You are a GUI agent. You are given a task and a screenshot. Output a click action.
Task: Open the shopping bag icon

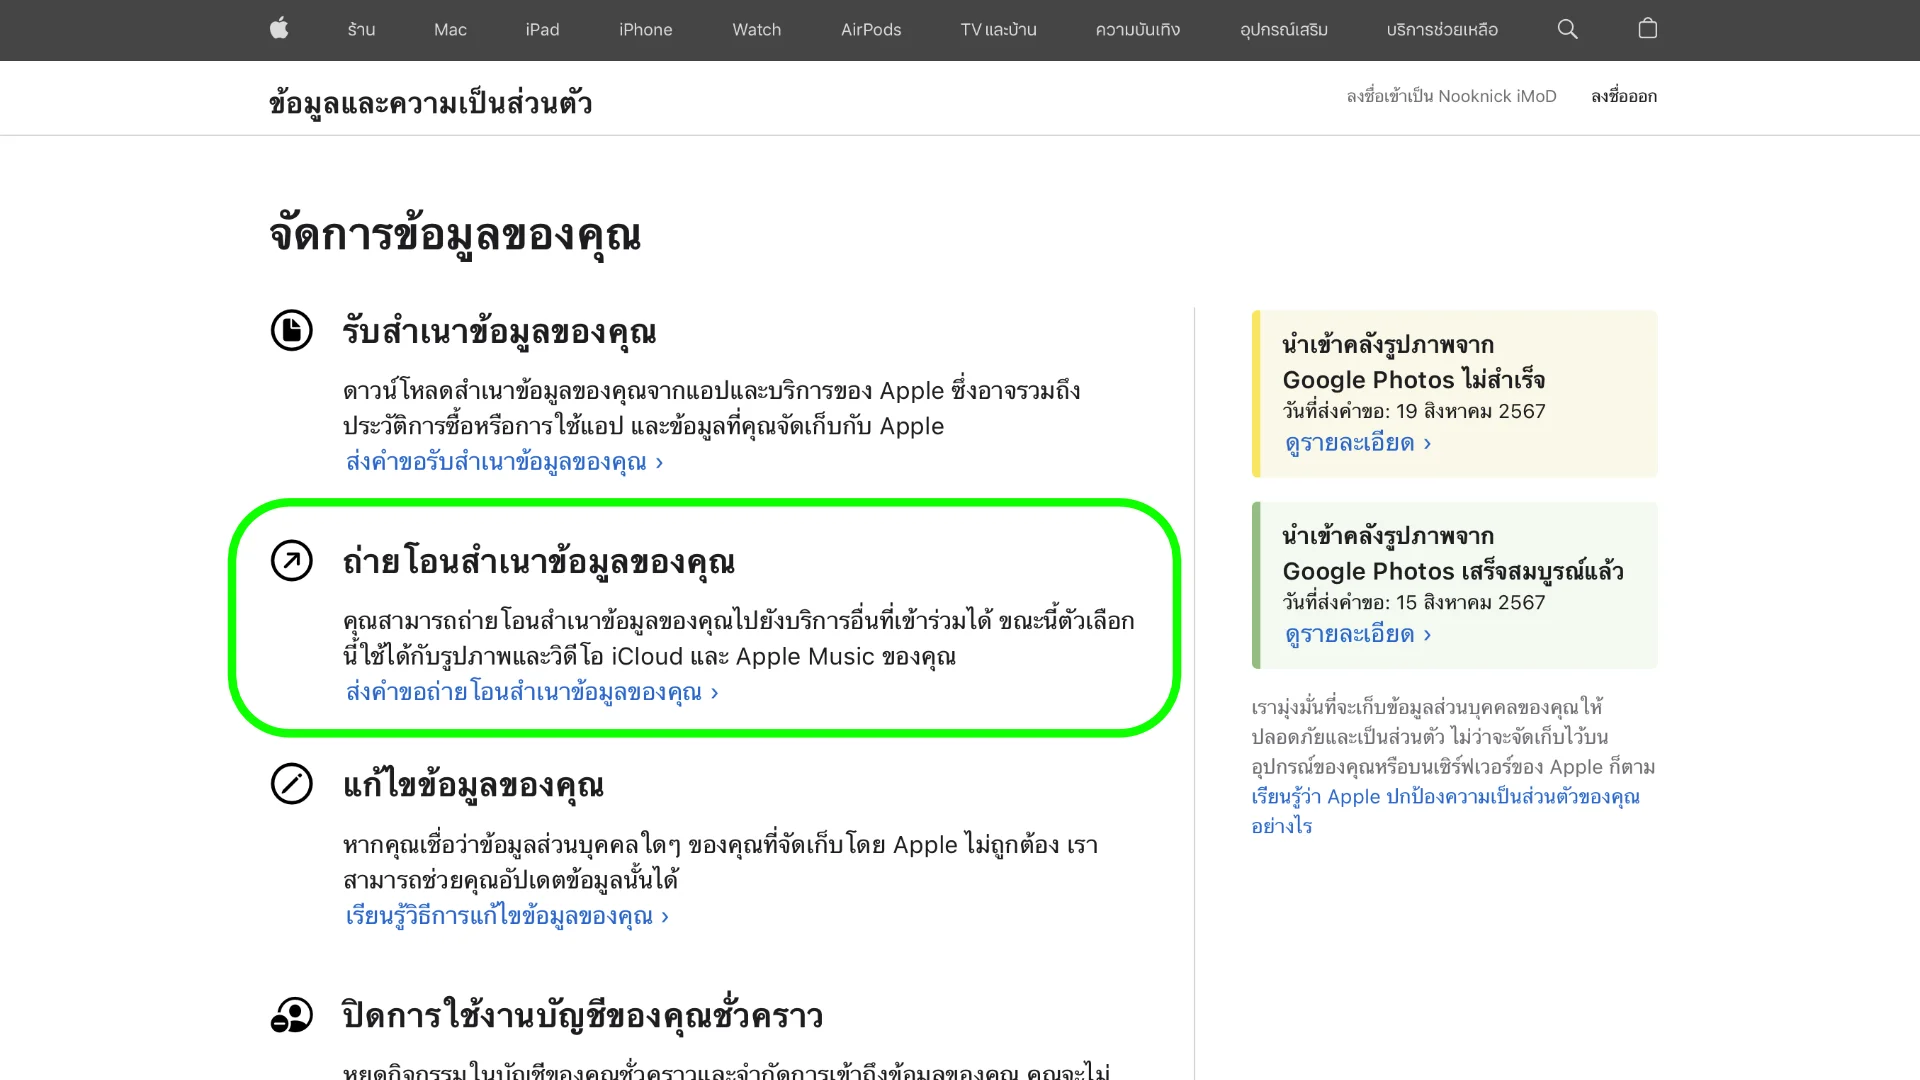pyautogui.click(x=1648, y=29)
